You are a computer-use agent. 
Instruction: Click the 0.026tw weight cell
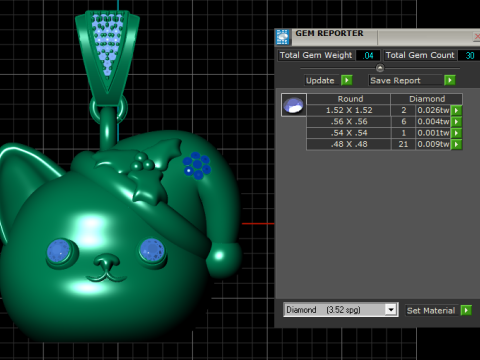coord(433,110)
